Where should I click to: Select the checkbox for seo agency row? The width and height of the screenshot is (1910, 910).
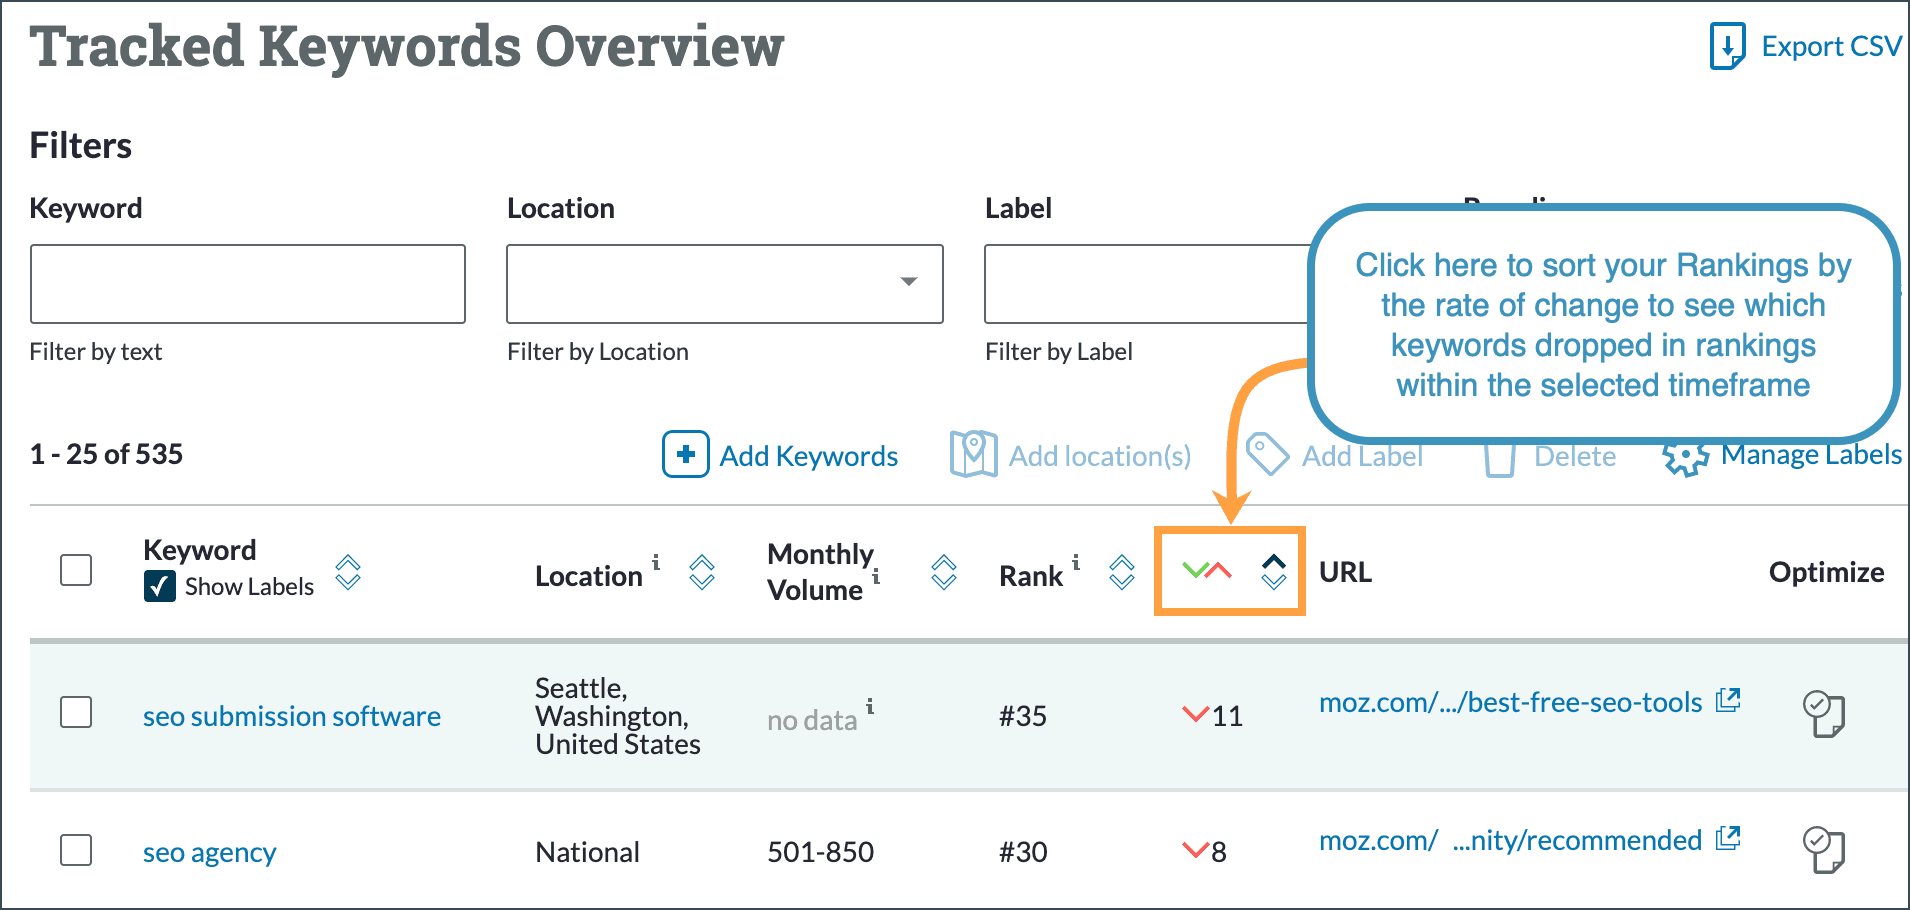[x=76, y=851]
